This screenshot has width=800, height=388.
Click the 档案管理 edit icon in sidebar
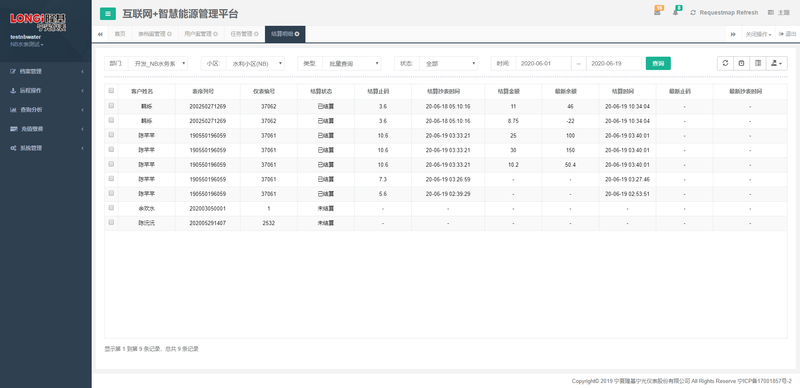tap(13, 71)
